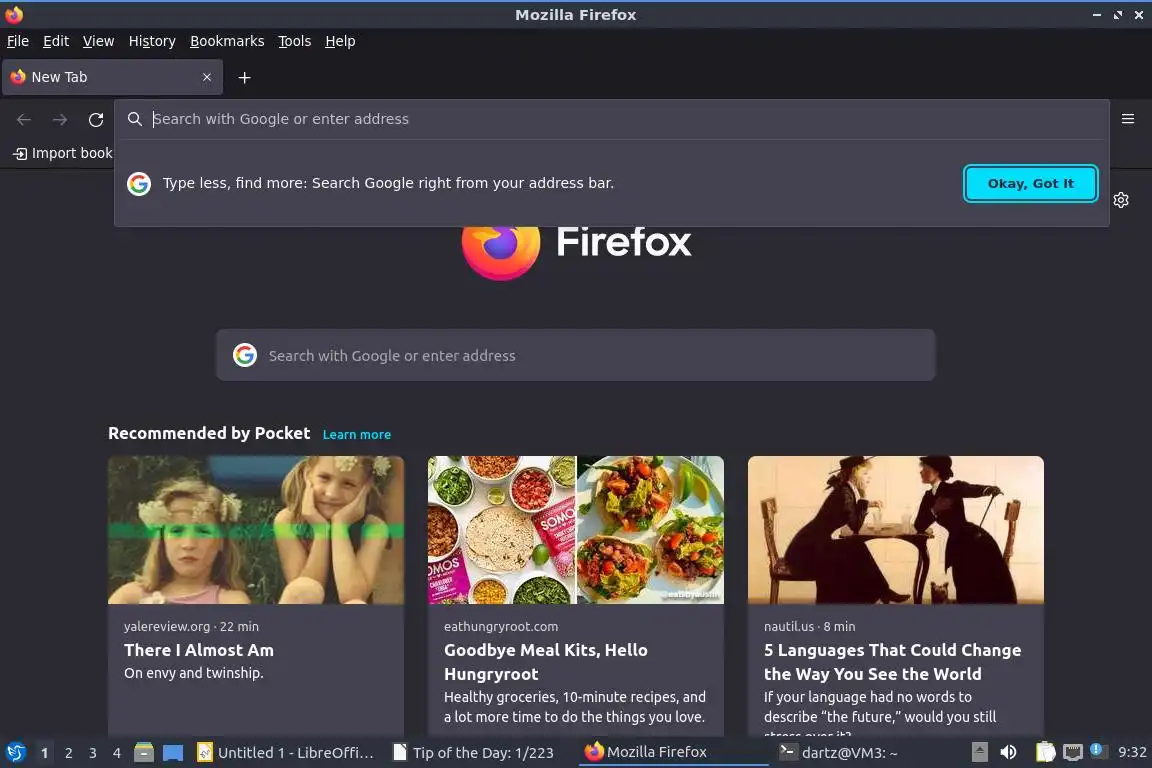Click yalereview.org source text
The height and width of the screenshot is (768, 1152).
[x=167, y=626]
